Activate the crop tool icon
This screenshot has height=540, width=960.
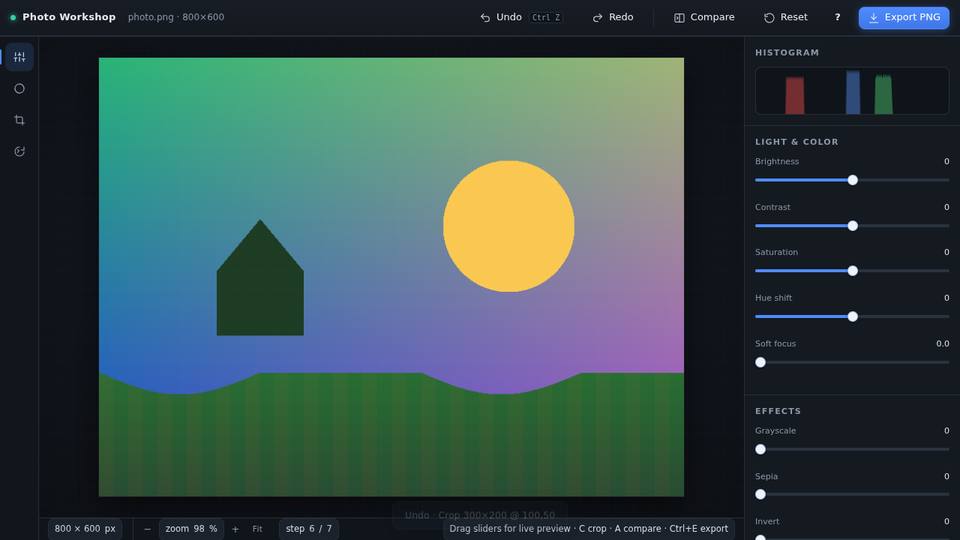coord(20,120)
